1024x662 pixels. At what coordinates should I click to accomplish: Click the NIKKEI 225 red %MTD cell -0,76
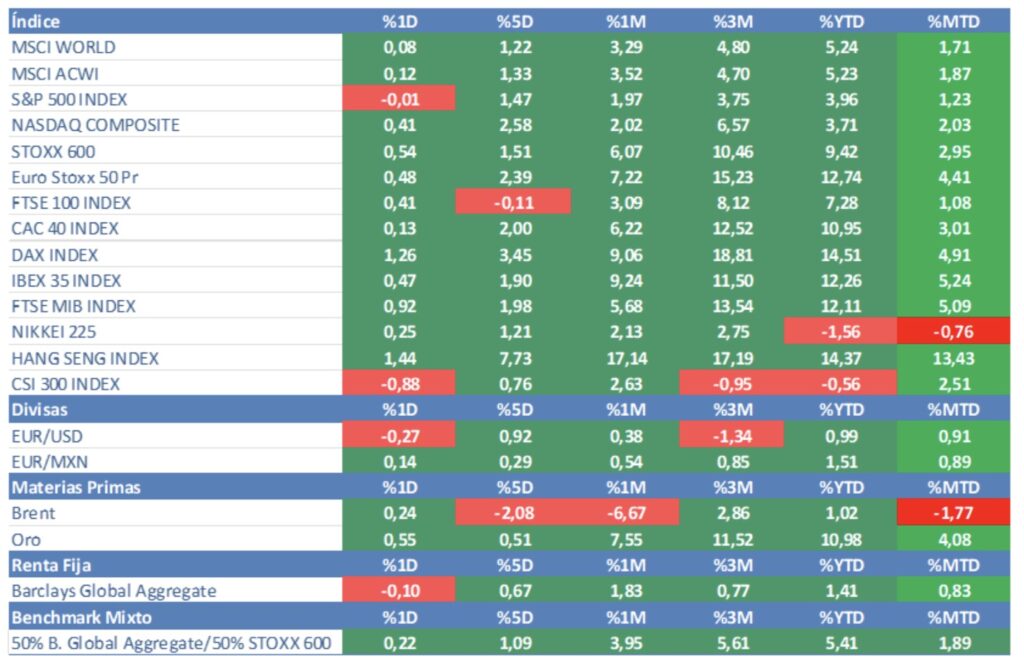coord(951,332)
